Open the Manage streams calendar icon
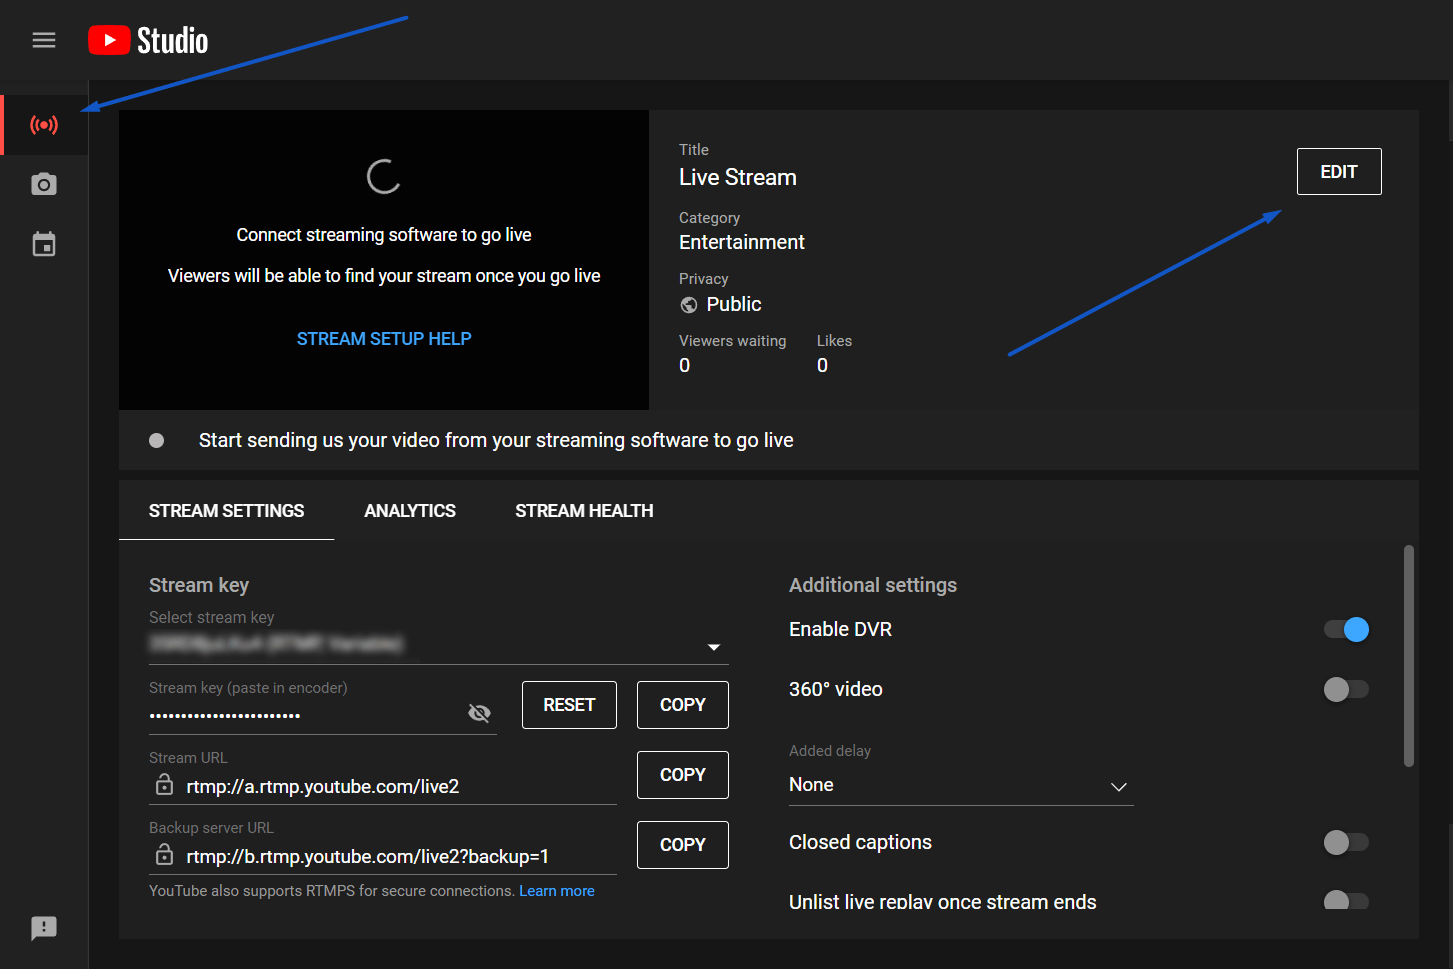The width and height of the screenshot is (1453, 969). point(44,243)
